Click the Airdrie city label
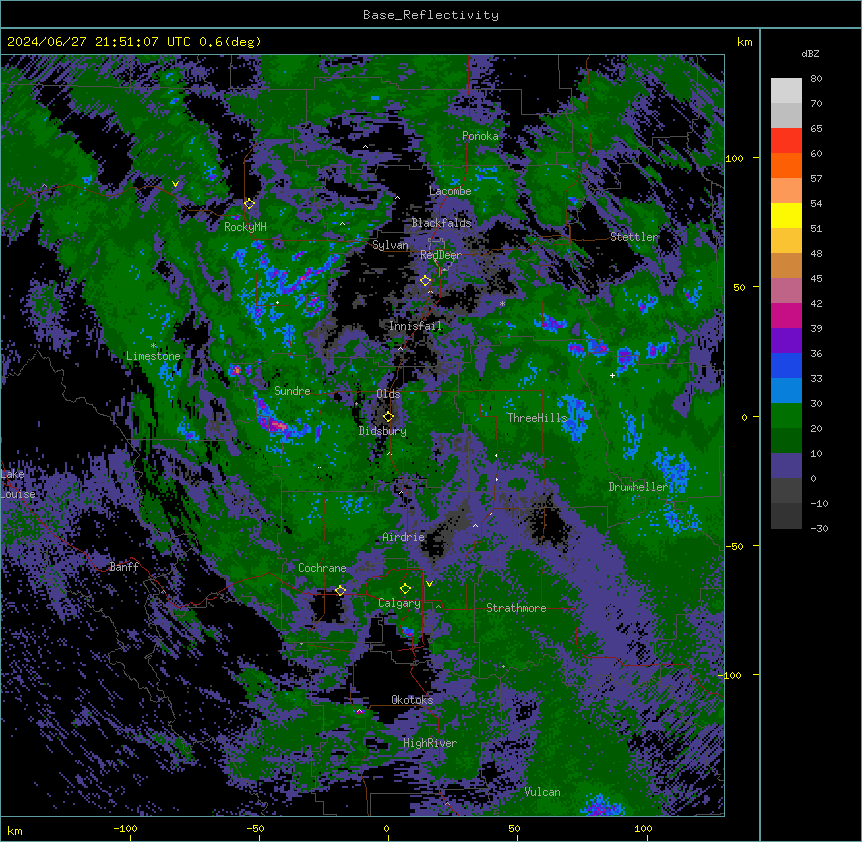This screenshot has height=842, width=862. (x=404, y=537)
